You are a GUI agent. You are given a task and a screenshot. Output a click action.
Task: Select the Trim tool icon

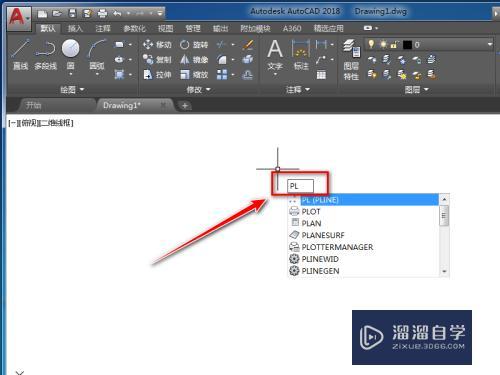pos(221,44)
